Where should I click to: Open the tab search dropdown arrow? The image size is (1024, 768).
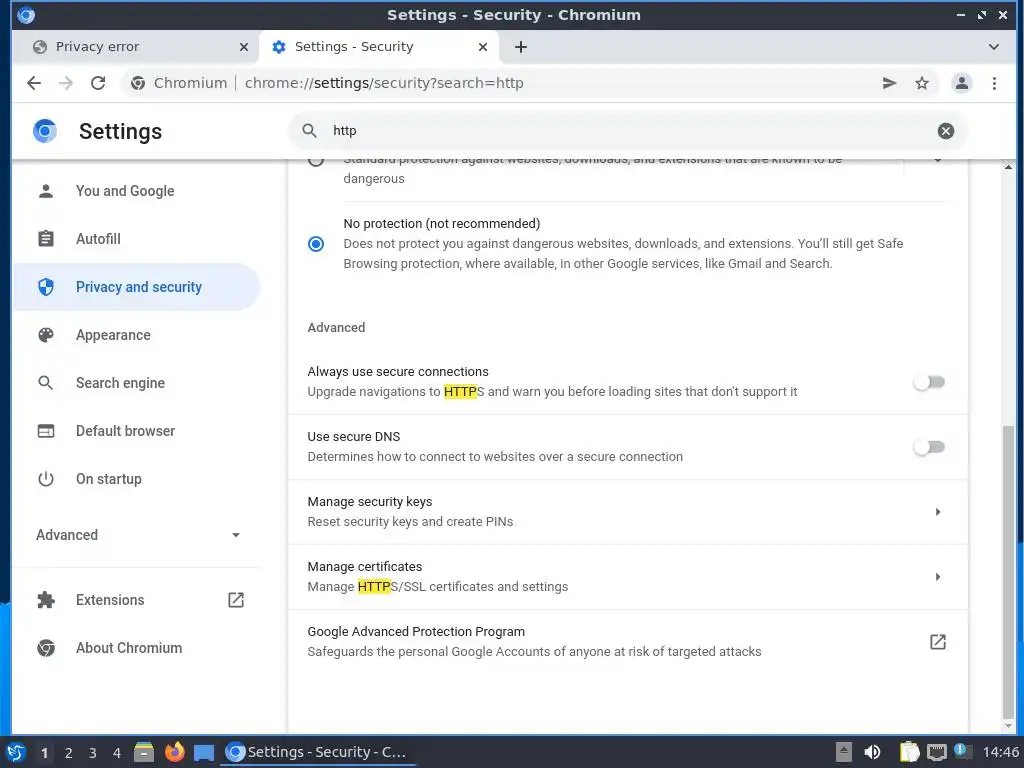tap(993, 47)
